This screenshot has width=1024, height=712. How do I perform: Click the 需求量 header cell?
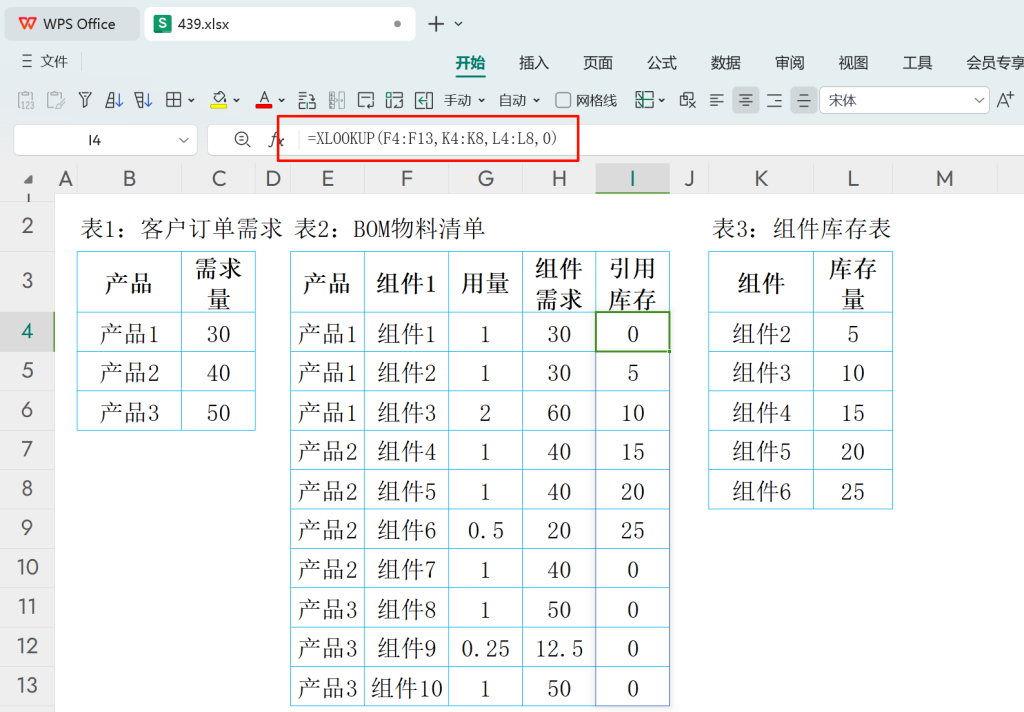click(x=218, y=283)
